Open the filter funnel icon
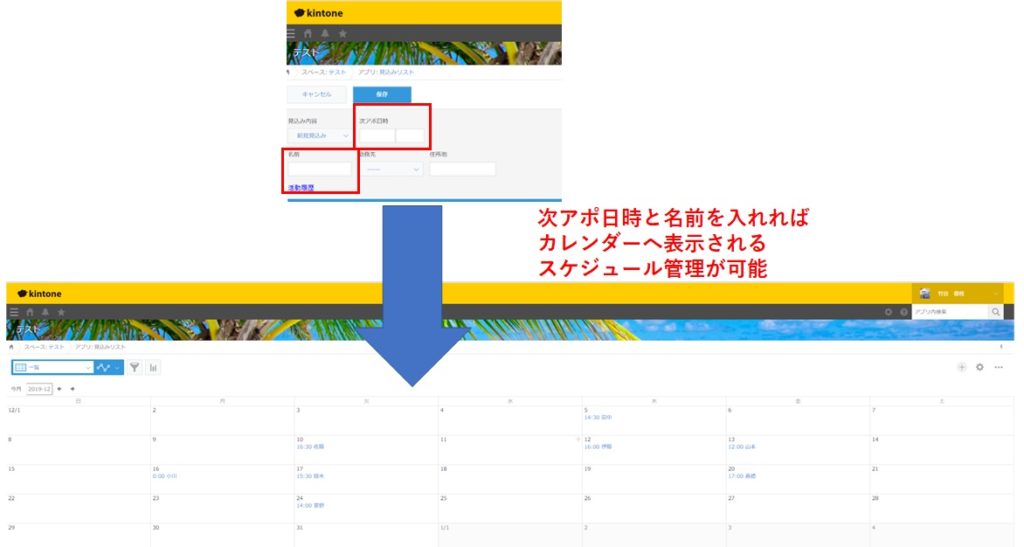 click(x=134, y=367)
